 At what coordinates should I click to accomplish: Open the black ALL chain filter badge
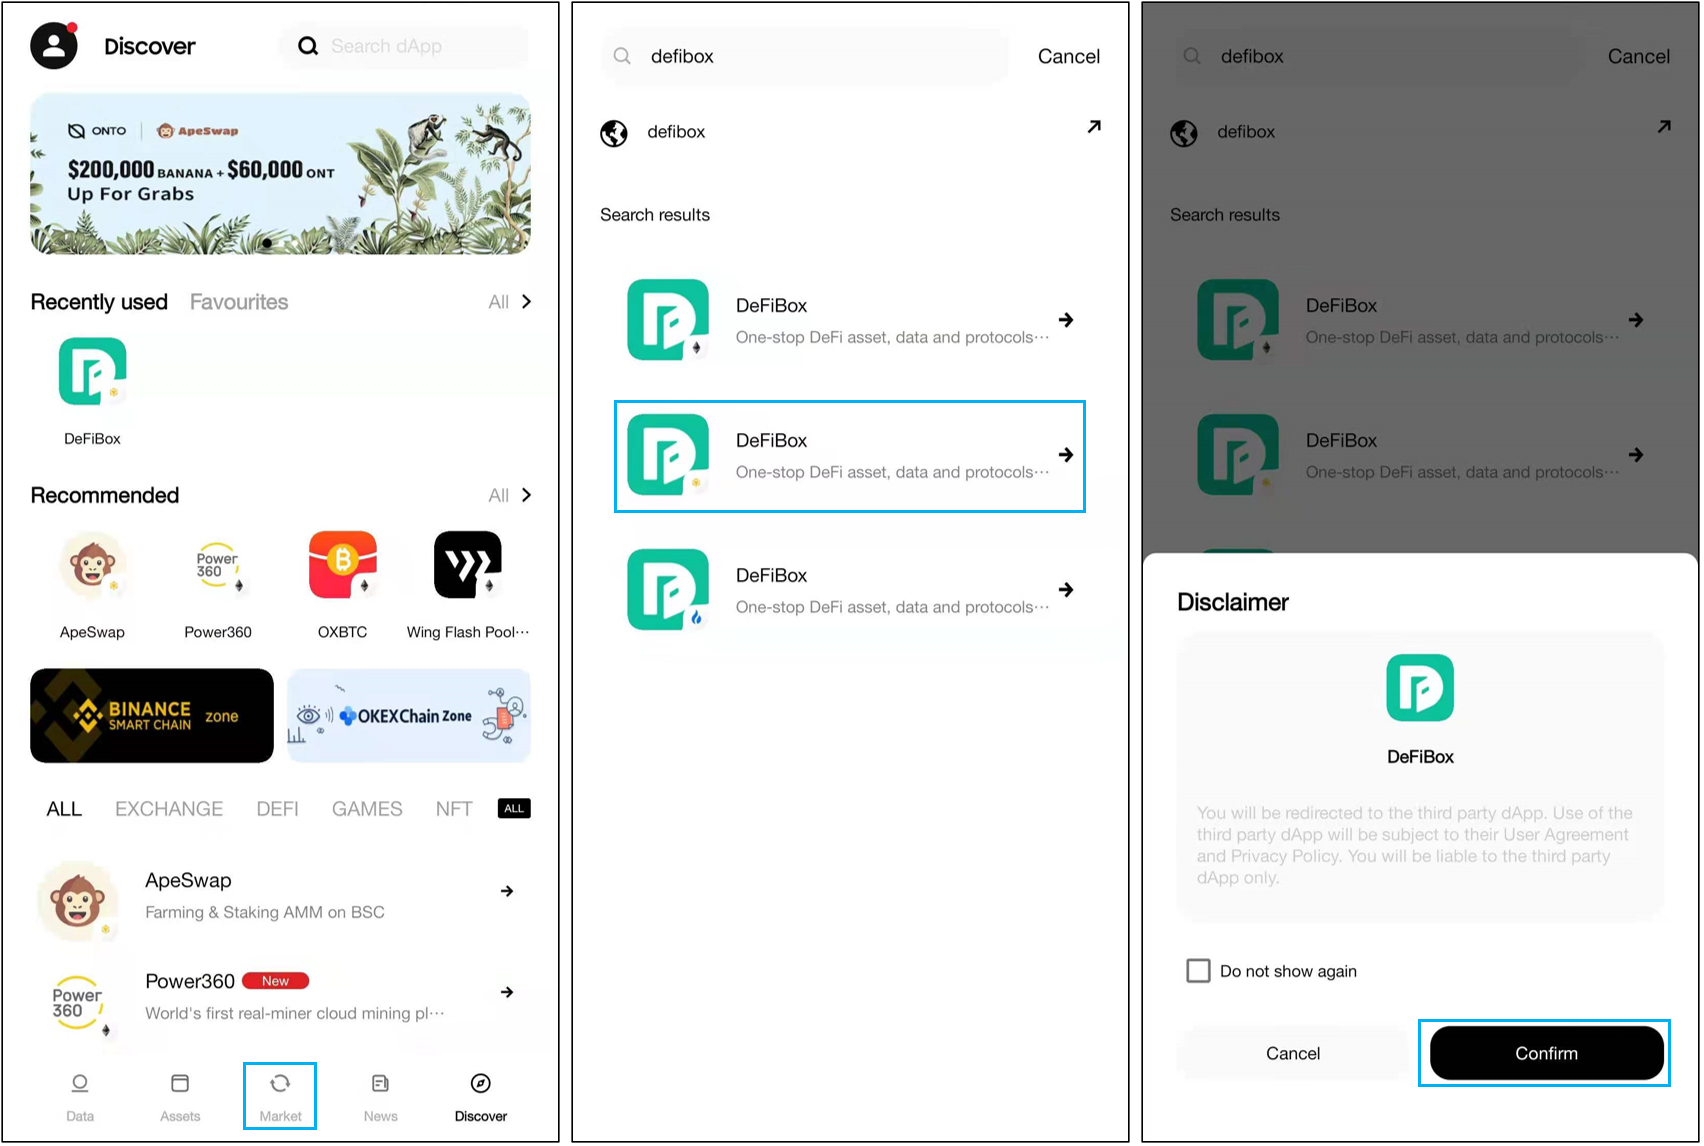[514, 808]
